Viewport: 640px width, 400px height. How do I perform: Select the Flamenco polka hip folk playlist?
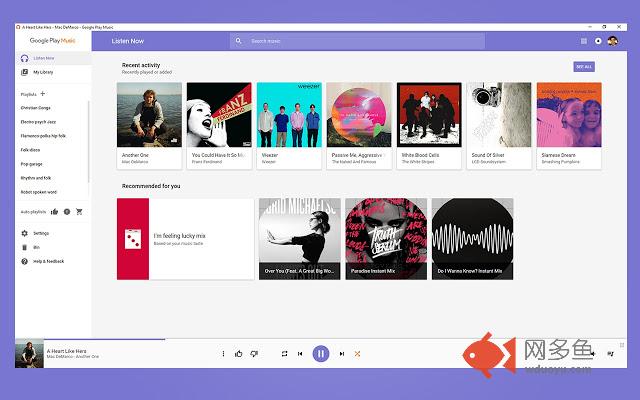pyautogui.click(x=43, y=136)
